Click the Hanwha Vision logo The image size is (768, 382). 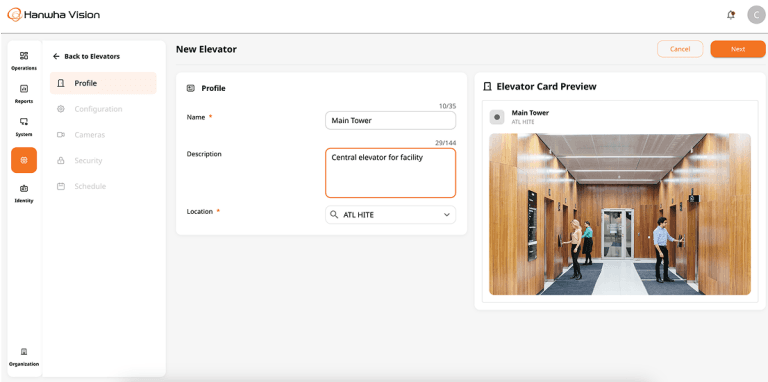[x=53, y=15]
